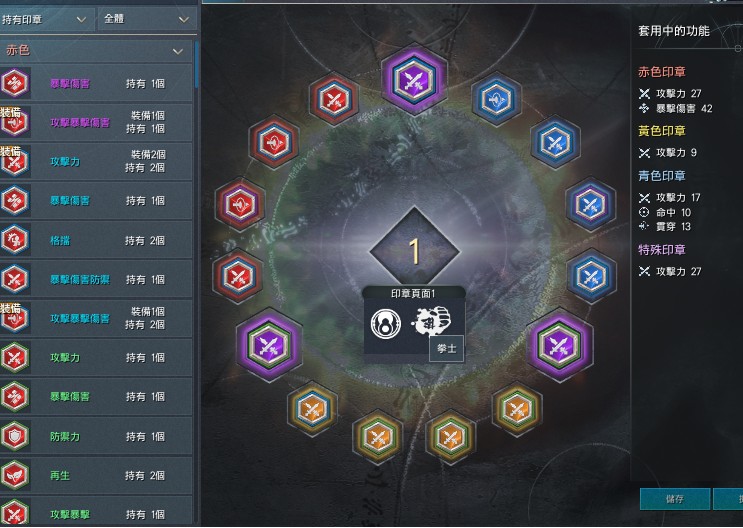Select the 格擋 seal in the list

coord(96,240)
